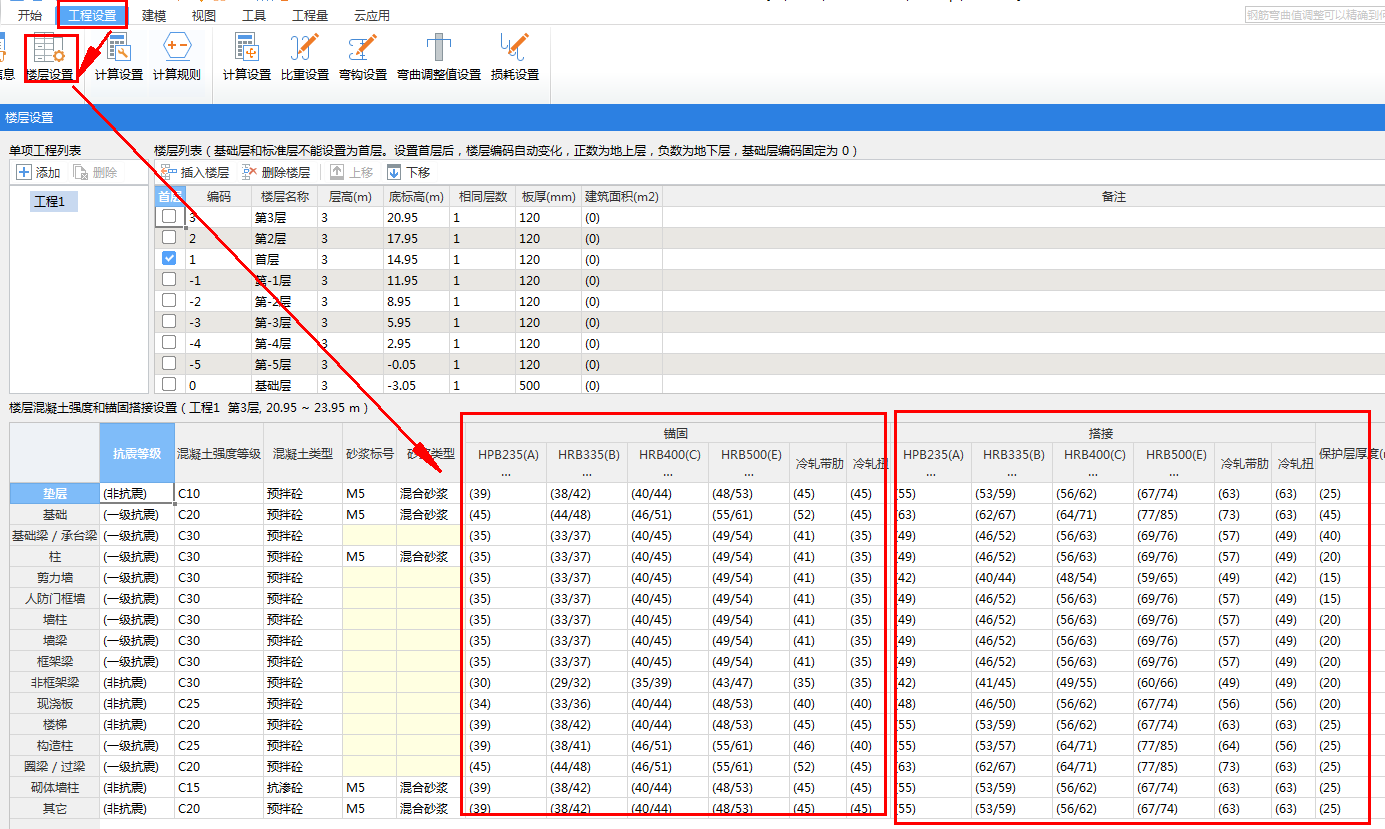
Task: Click the 基础层 floor name cell
Action: coord(285,385)
